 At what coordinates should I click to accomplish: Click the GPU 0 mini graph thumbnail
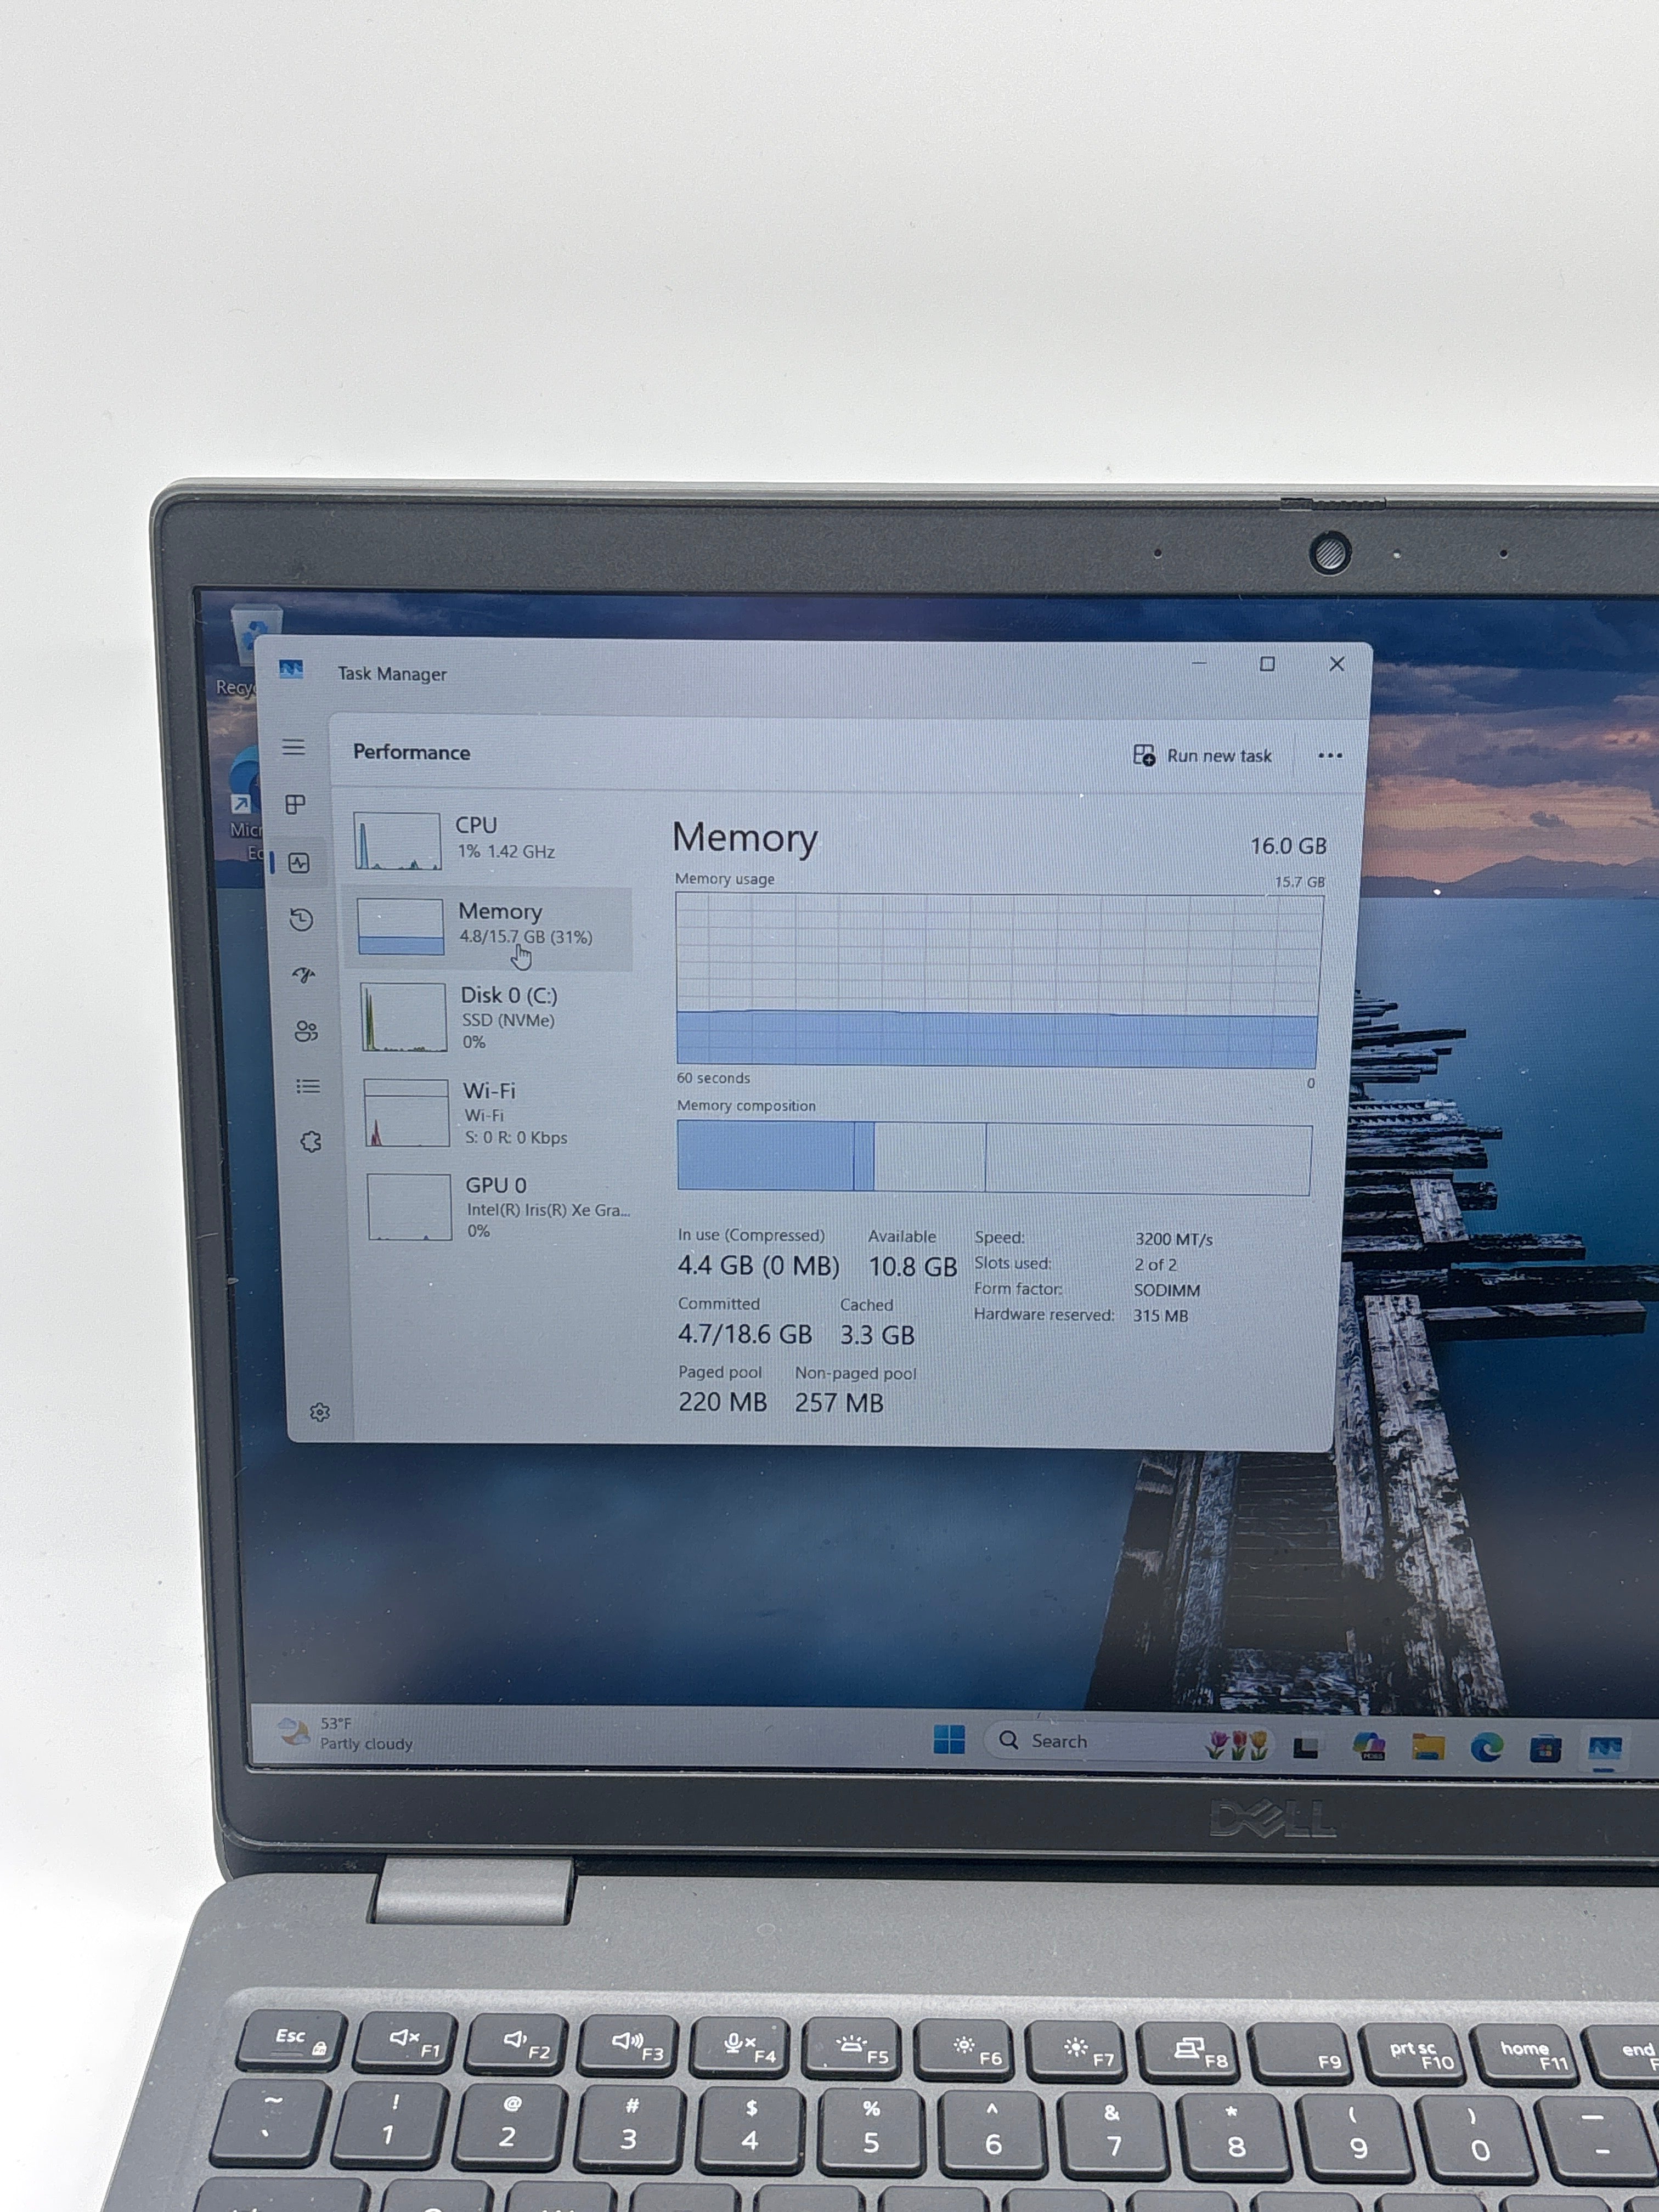click(x=410, y=1207)
